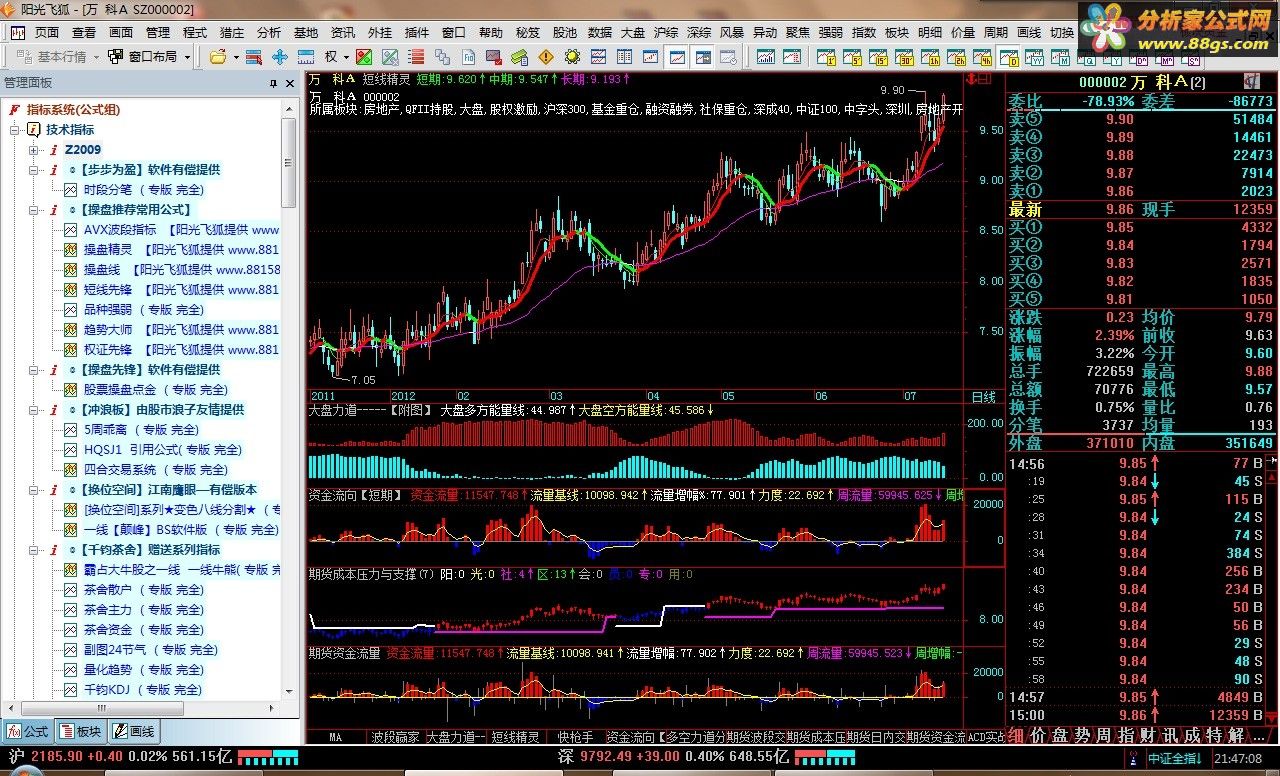Click the red-green diagonal chart icon
Viewport: 1280px width, 776px height.
(364, 57)
